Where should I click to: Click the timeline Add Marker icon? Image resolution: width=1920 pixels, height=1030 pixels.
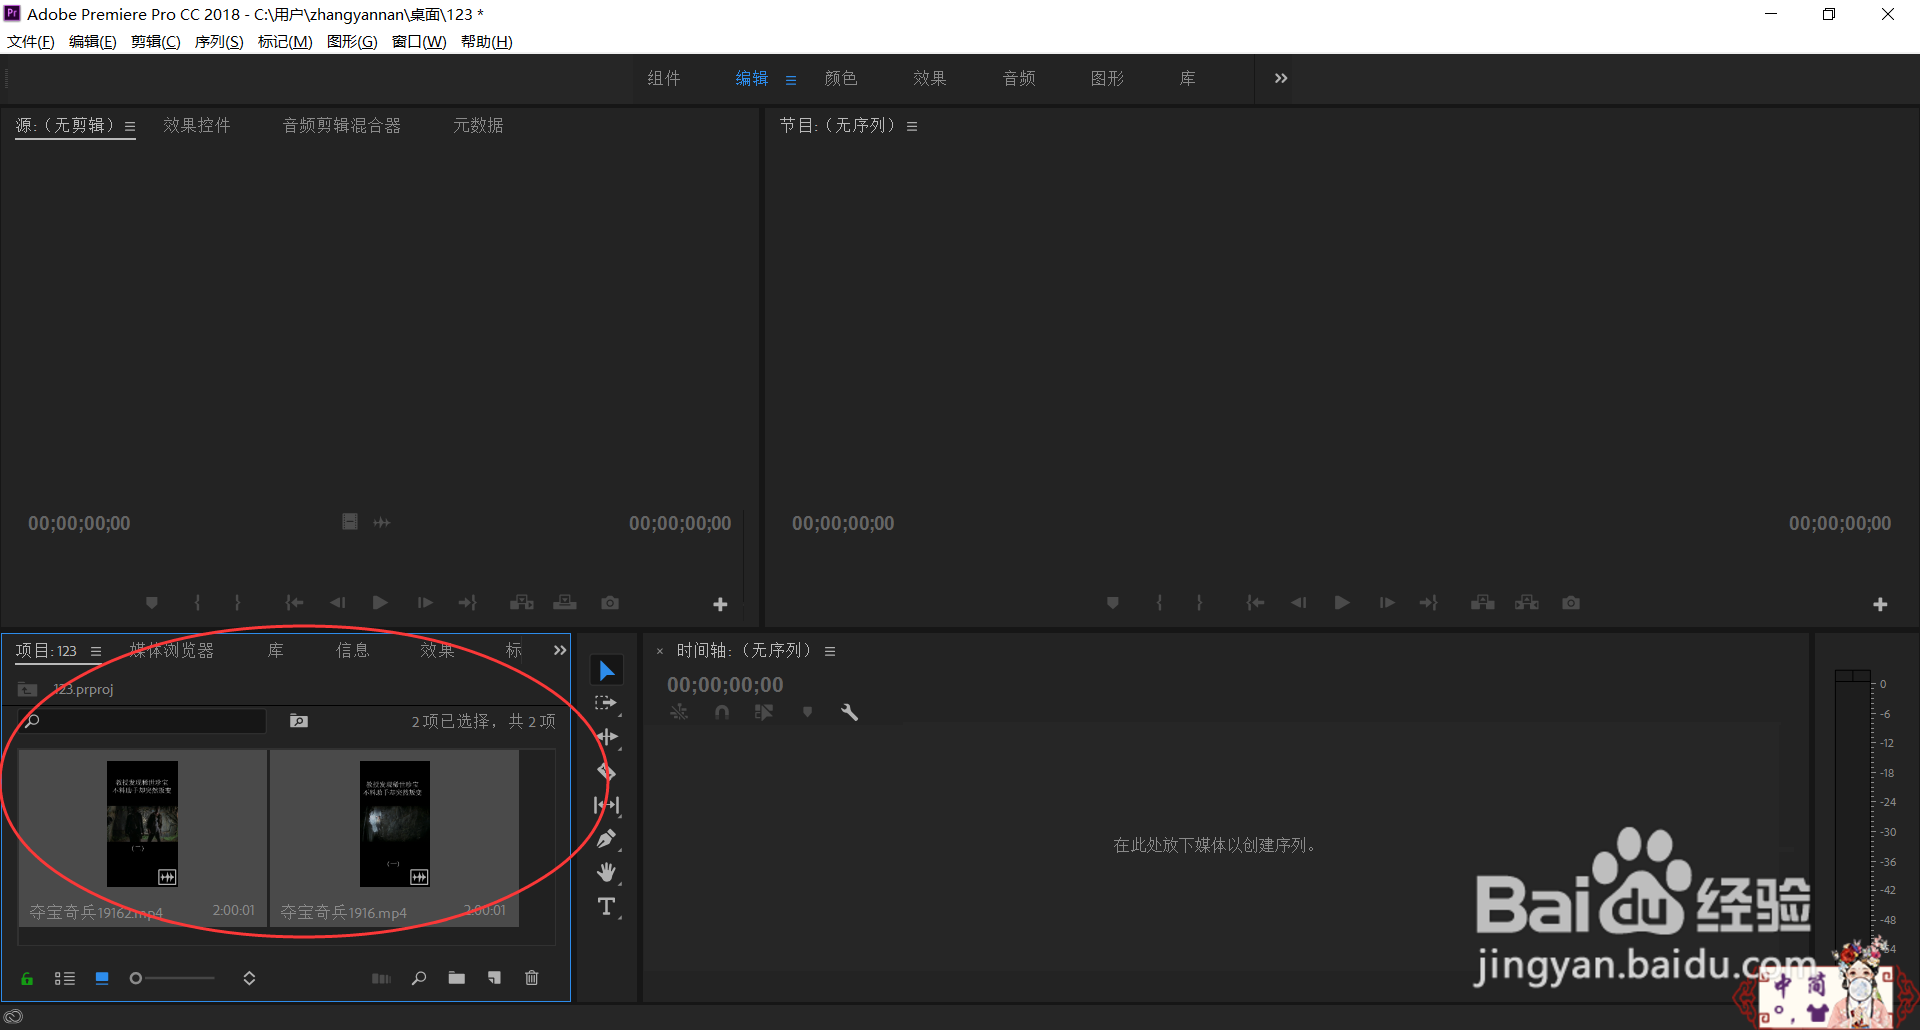pyautogui.click(x=807, y=712)
